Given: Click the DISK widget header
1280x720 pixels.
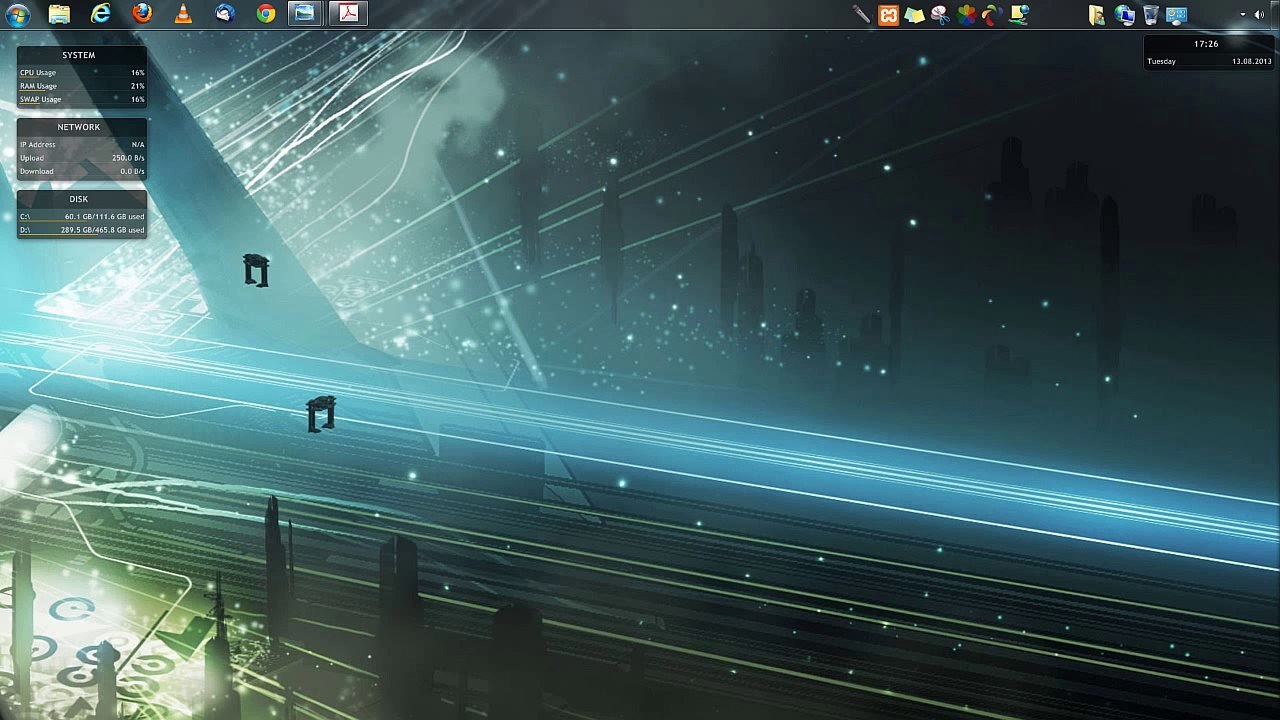Looking at the screenshot, I should coord(79,199).
